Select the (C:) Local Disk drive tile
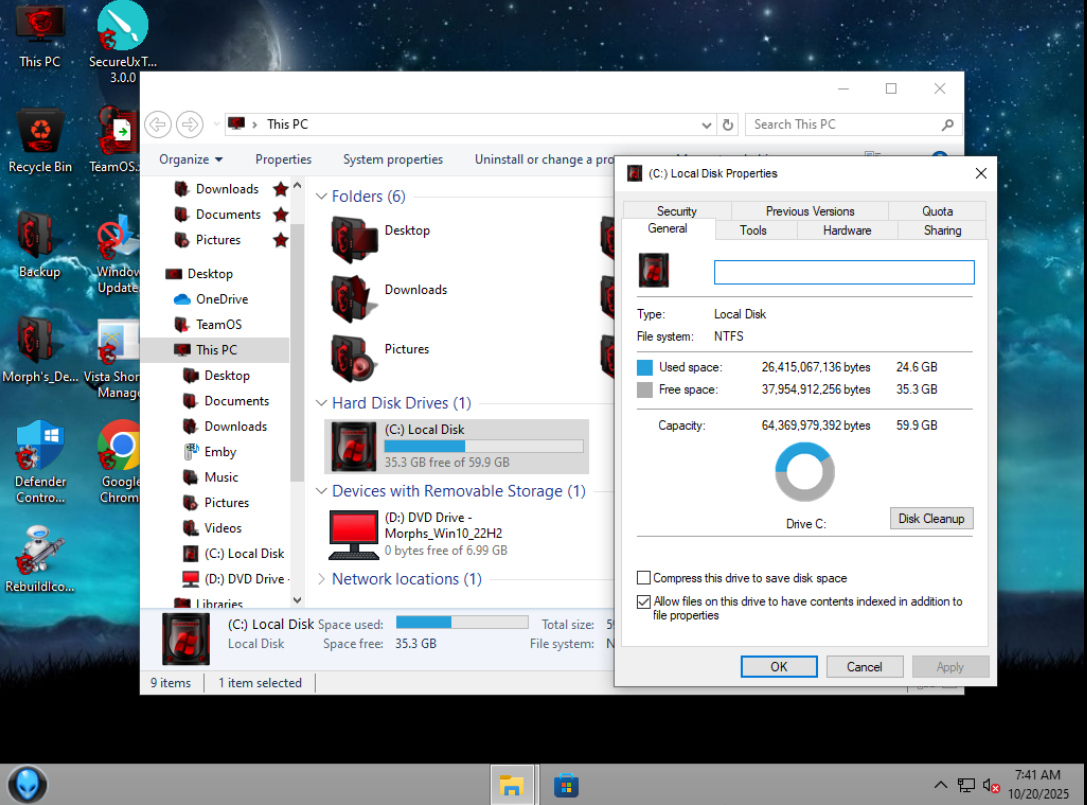Screen dimensions: 1087x805 457,446
